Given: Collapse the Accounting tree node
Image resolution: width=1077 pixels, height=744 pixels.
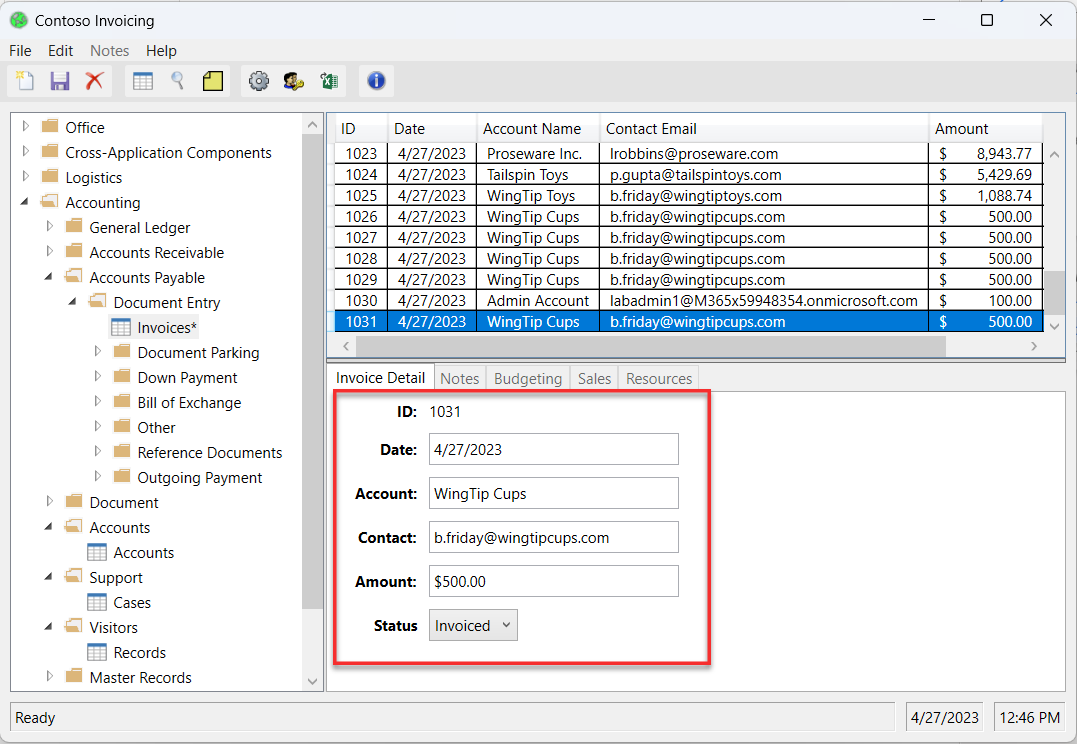Looking at the screenshot, I should pyautogui.click(x=26, y=202).
